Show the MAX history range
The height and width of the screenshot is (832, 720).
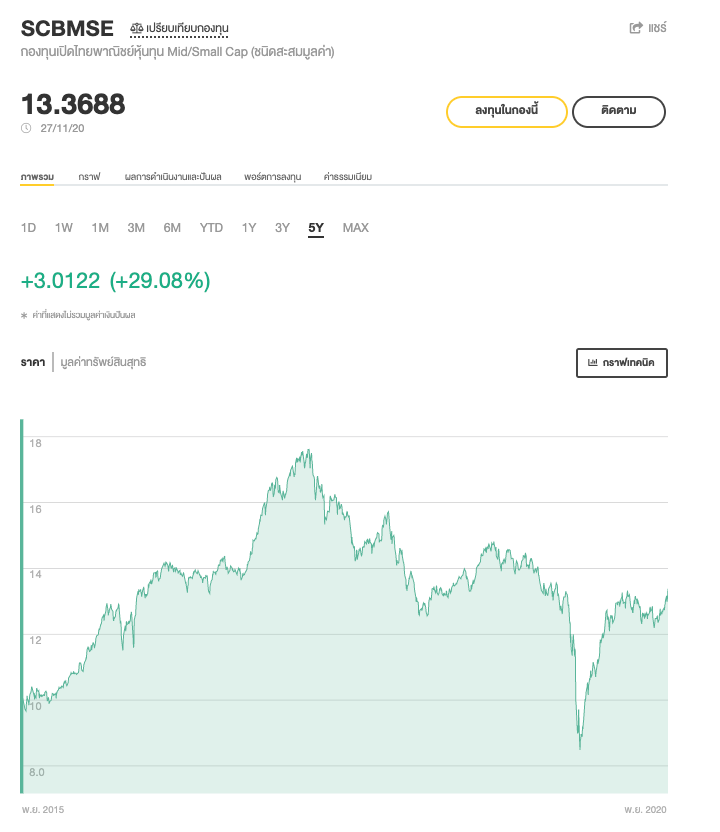[x=356, y=228]
